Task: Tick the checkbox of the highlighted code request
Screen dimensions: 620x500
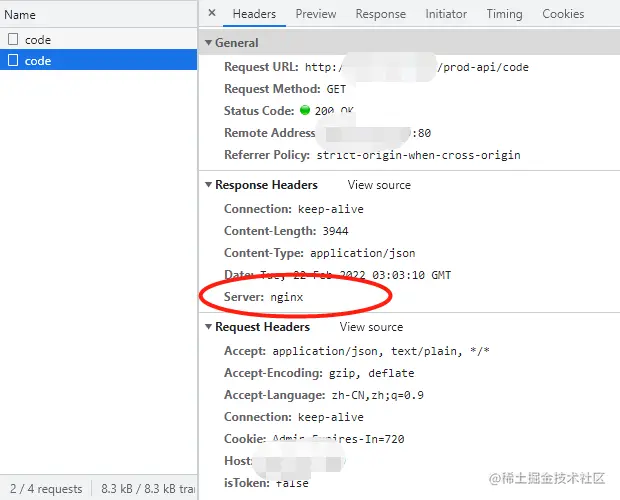Action: coord(13,60)
